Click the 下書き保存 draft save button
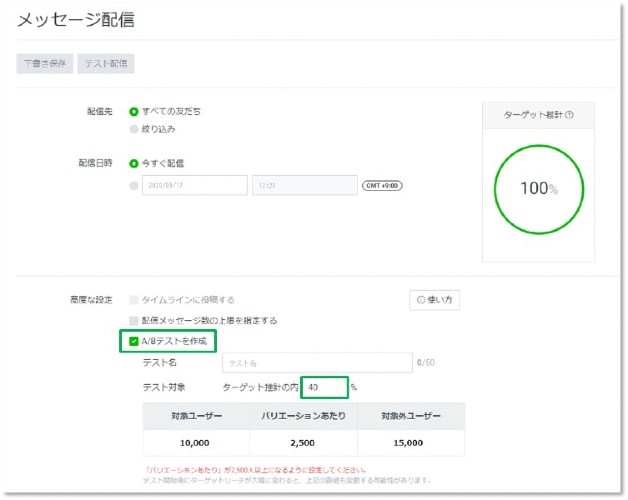This screenshot has width=628, height=500. (x=45, y=63)
